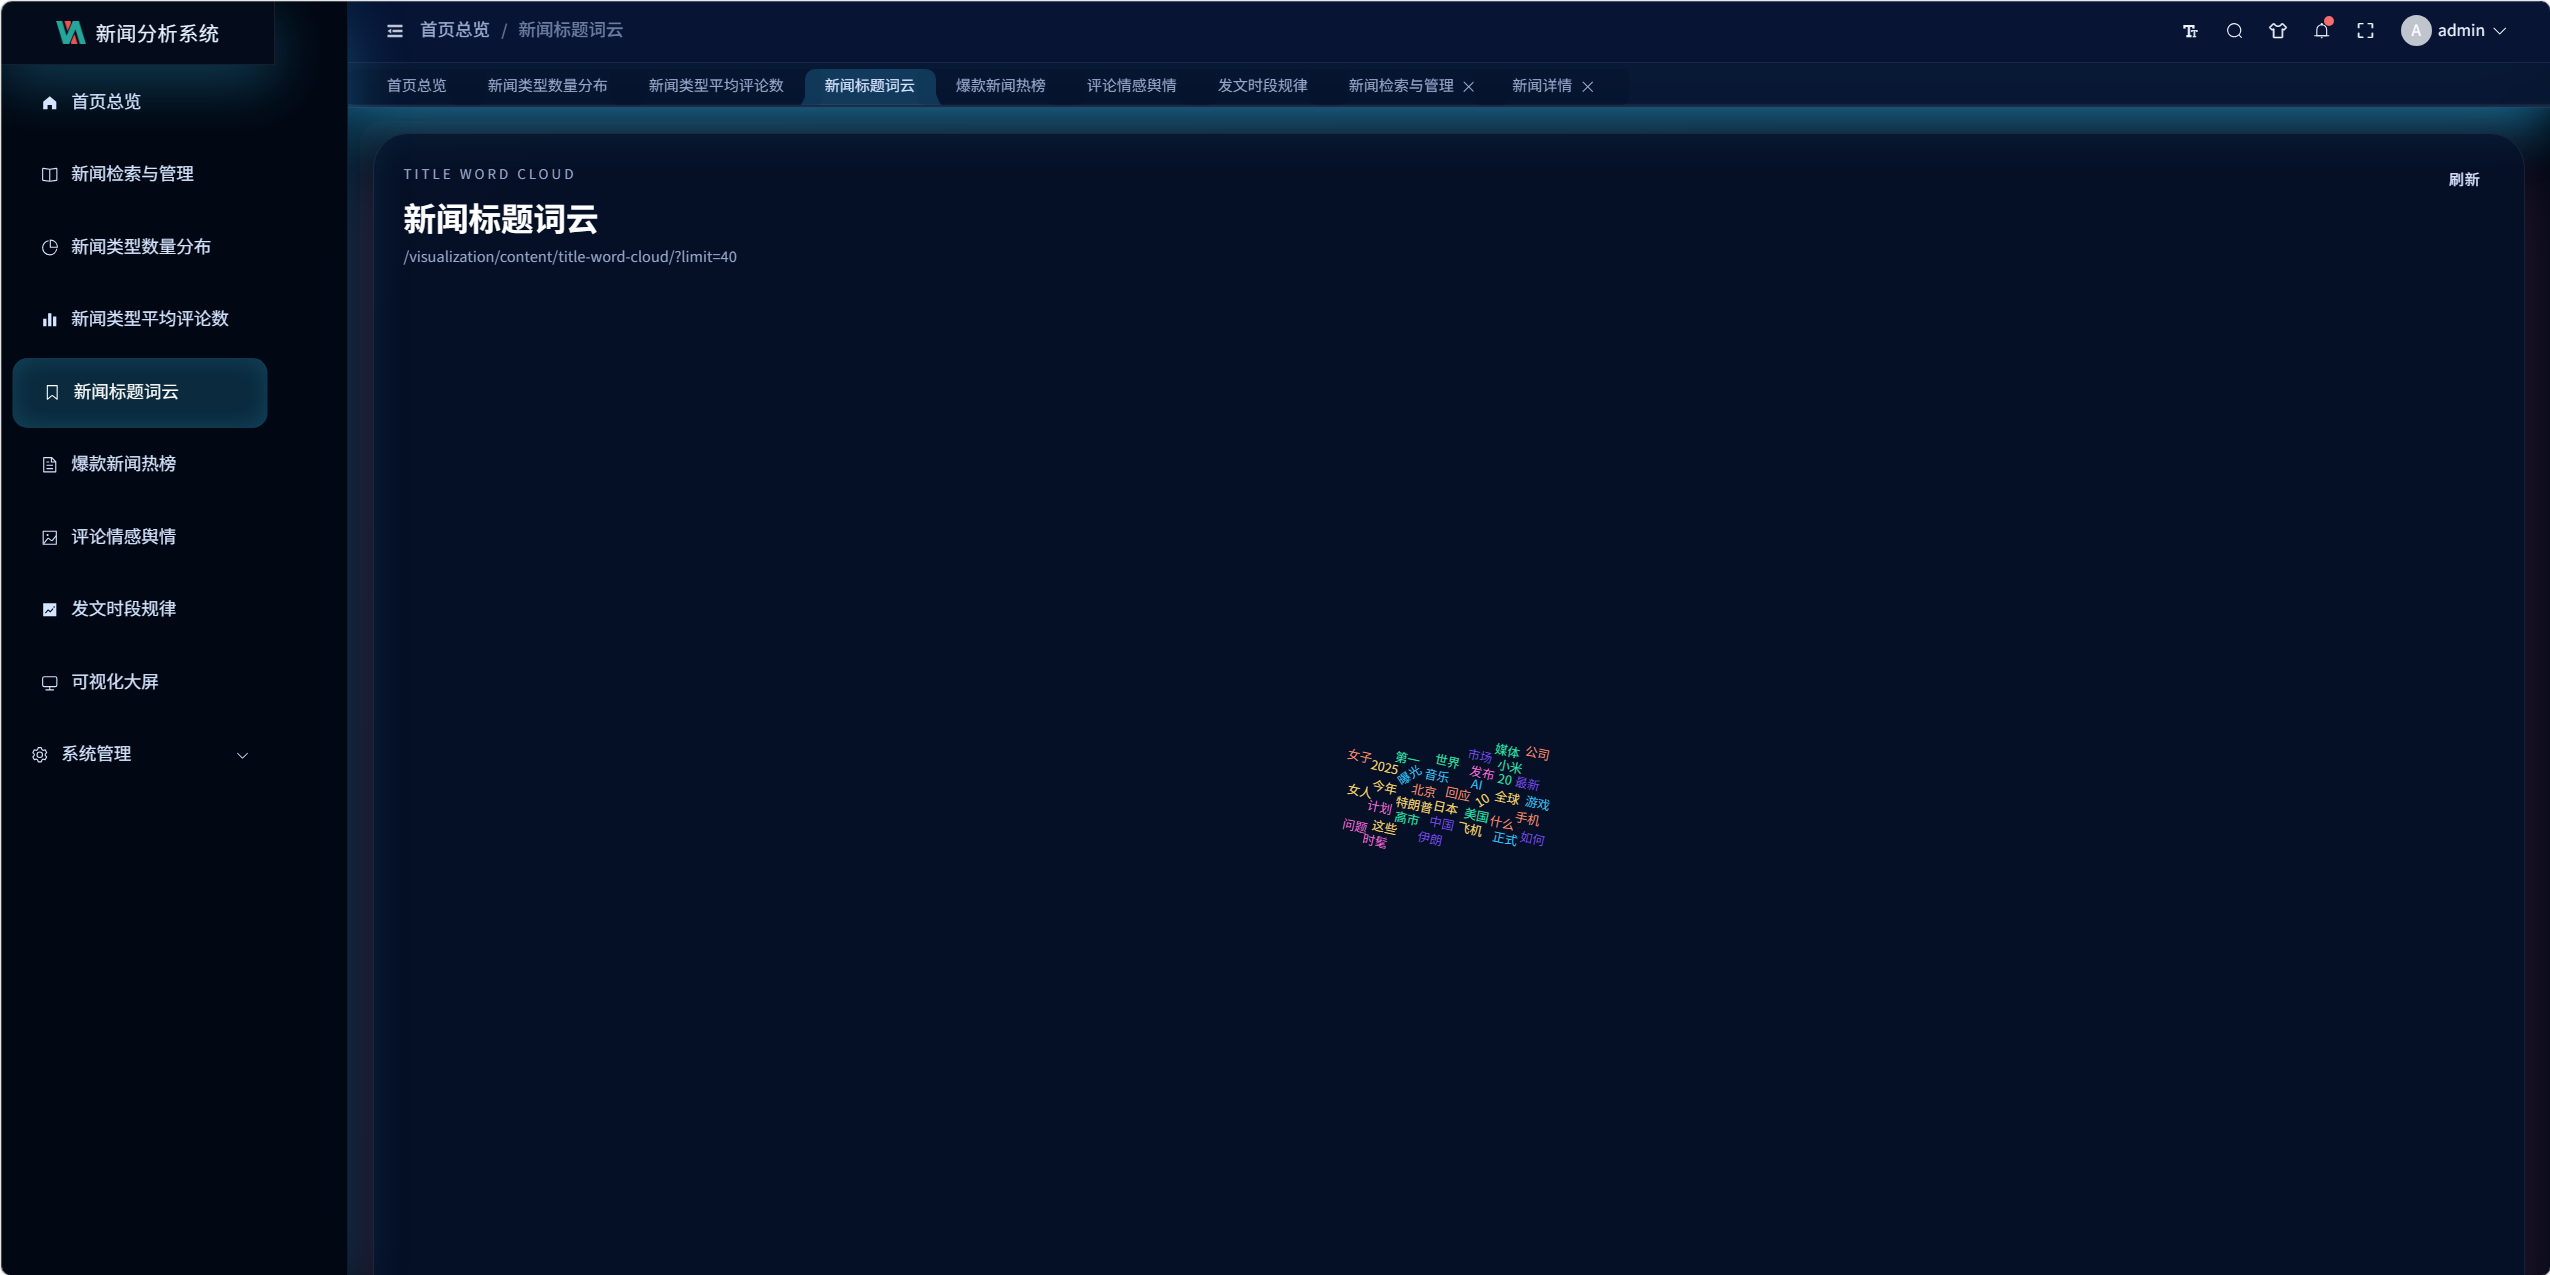
Task: Click the monitor icon for 可视化大屏
Action: pyautogui.click(x=49, y=682)
